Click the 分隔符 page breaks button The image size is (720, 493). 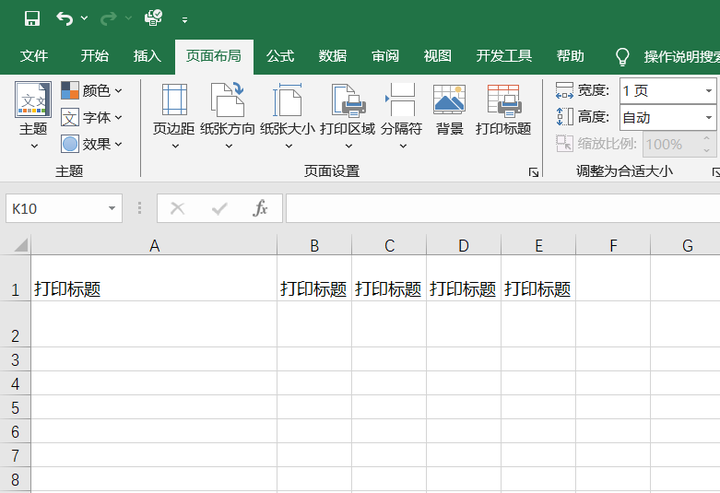[x=402, y=117]
